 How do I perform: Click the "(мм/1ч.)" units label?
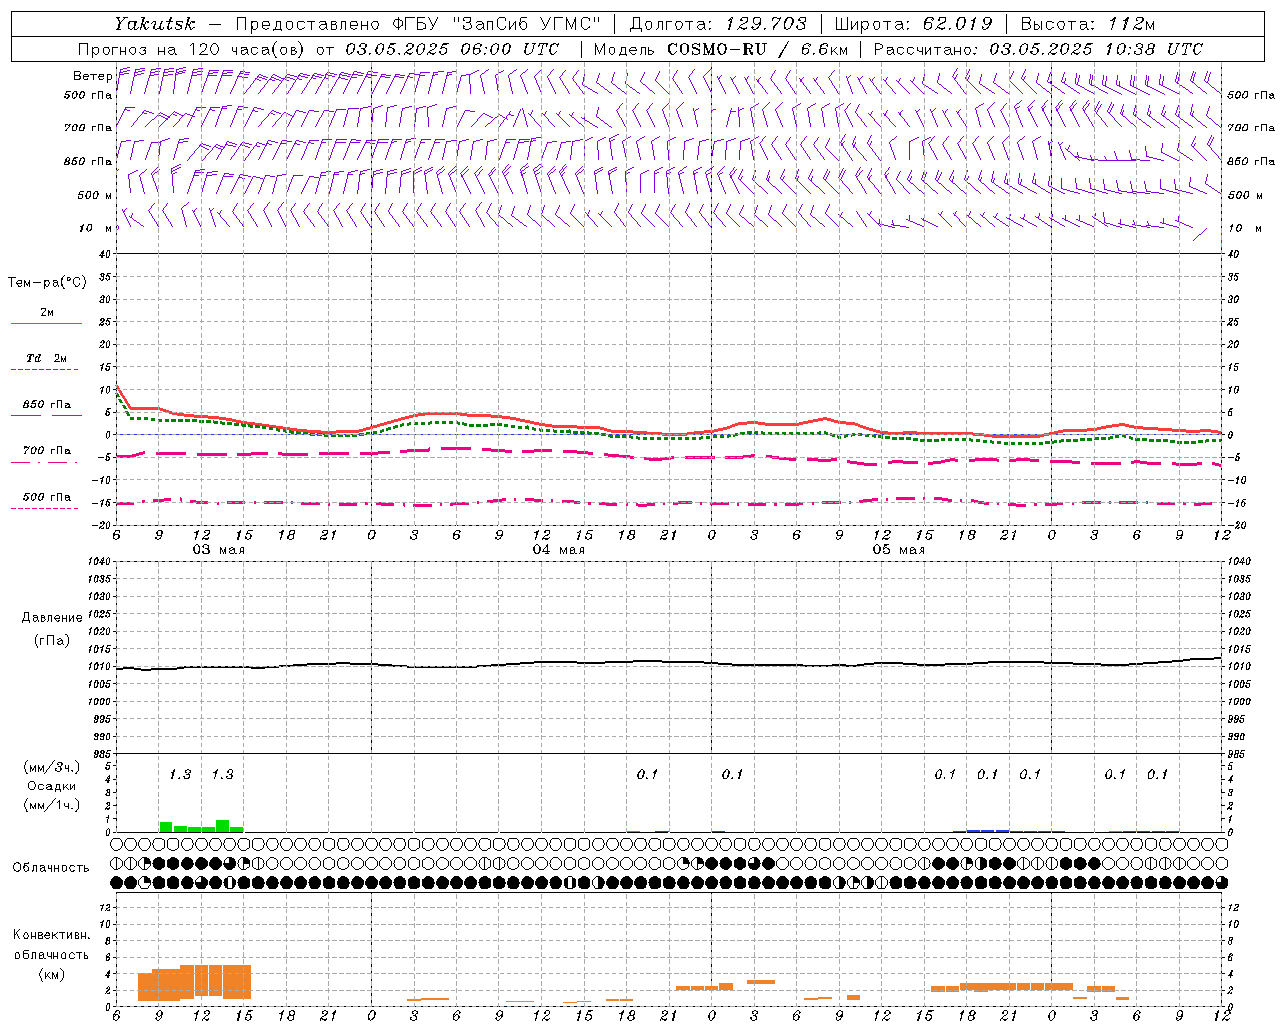click(x=51, y=805)
